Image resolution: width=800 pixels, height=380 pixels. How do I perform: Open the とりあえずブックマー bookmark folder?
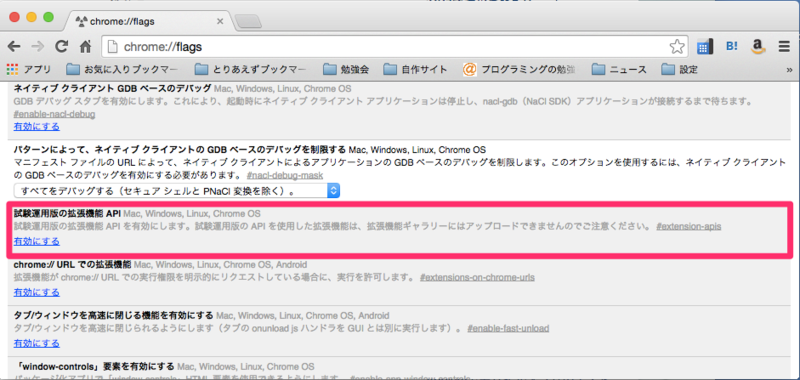point(251,69)
